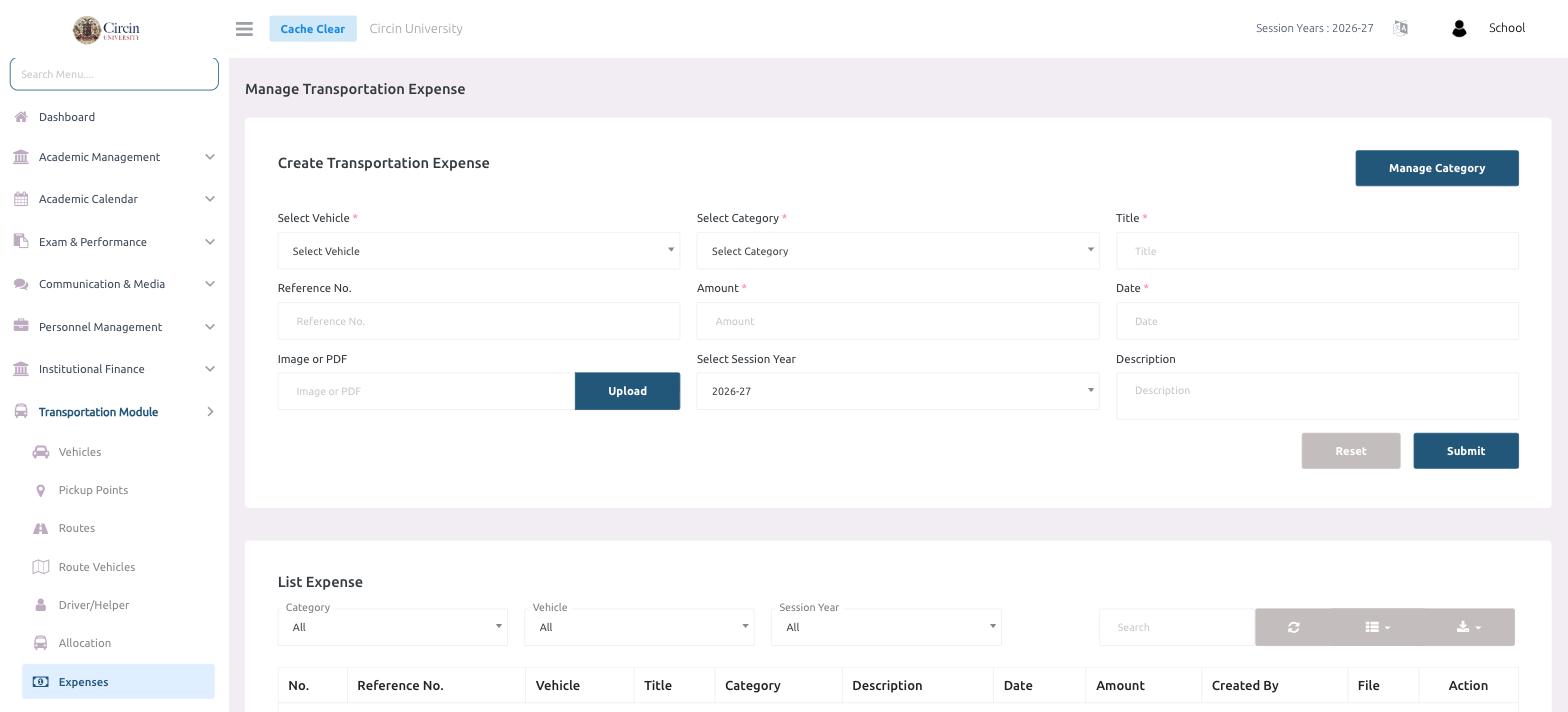This screenshot has height=712, width=1568.
Task: Expand Personnel Management chevron
Action: point(210,326)
